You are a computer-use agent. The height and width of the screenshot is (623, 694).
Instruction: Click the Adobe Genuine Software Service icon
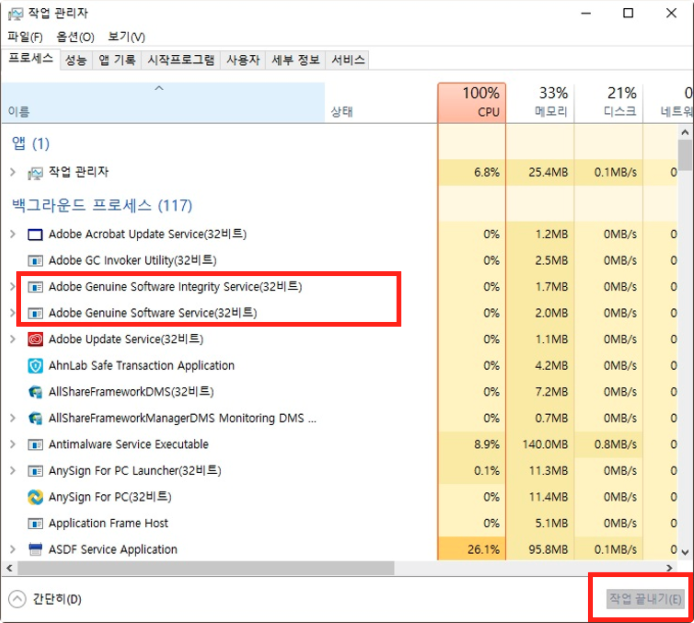point(35,313)
